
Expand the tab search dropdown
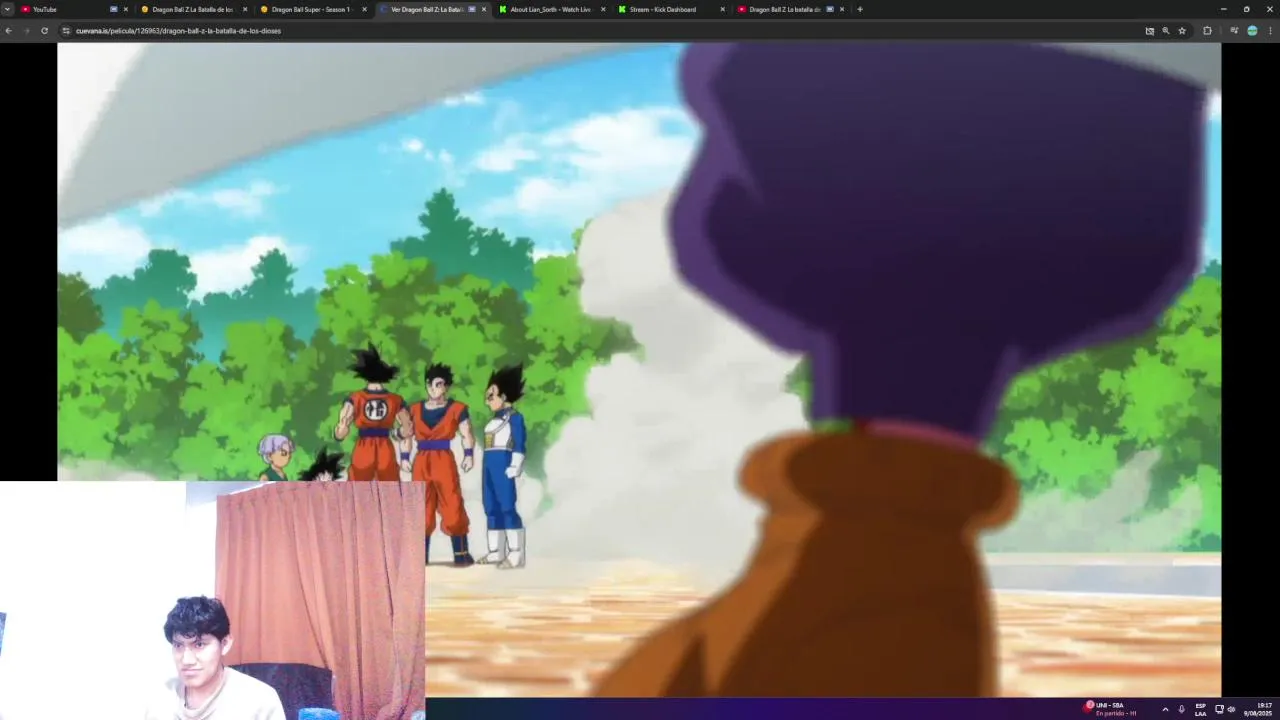(x=7, y=9)
